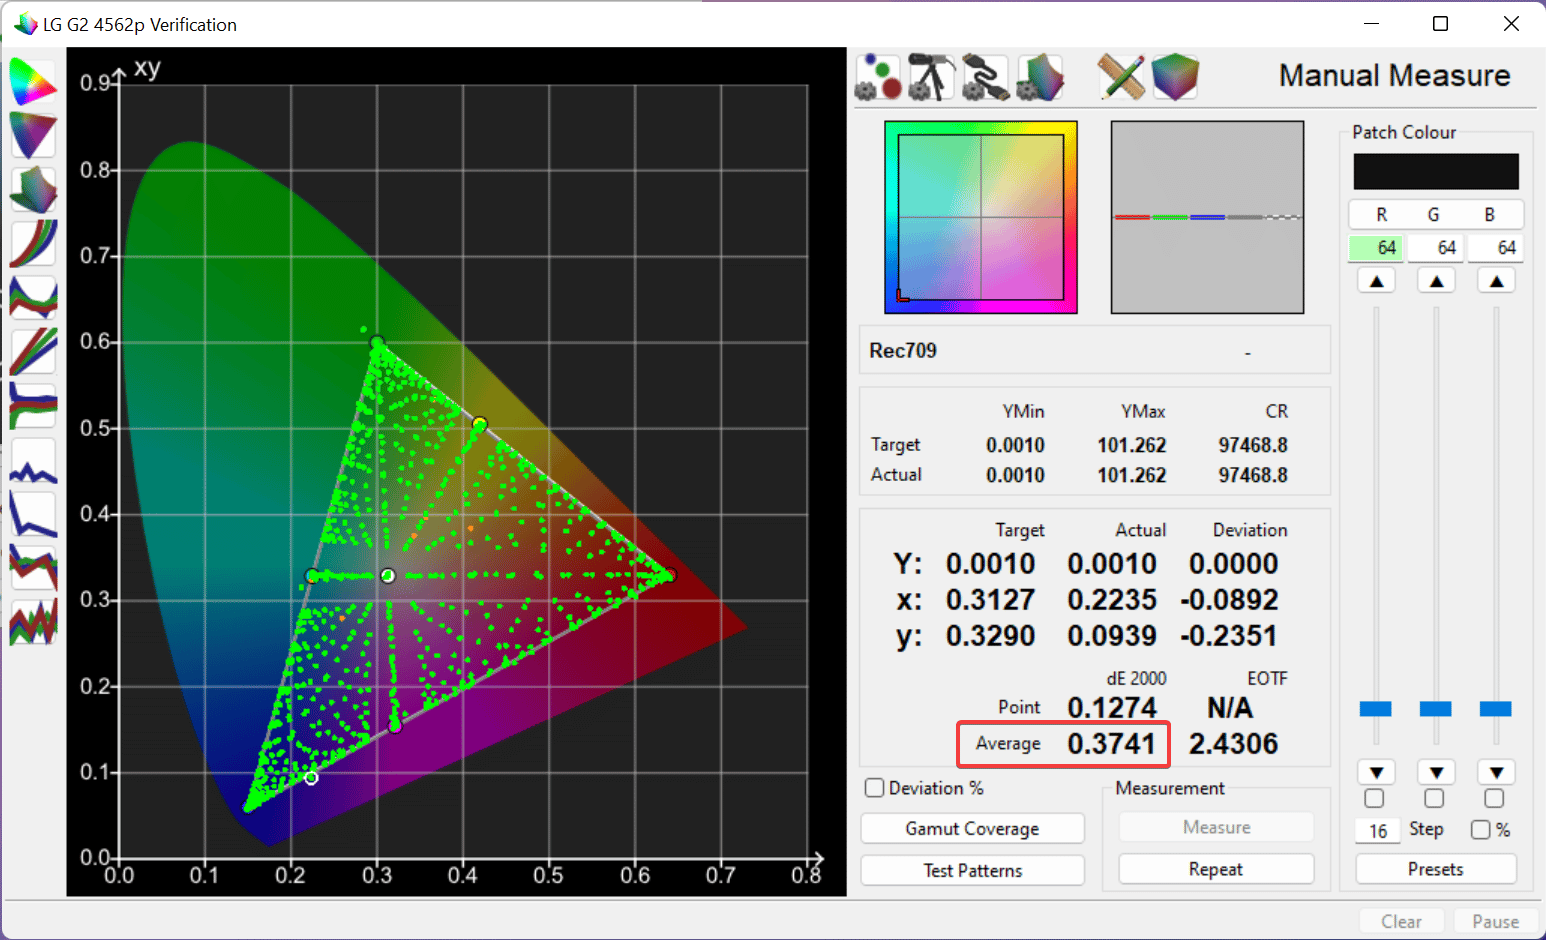
Task: Open the Test Patterns window
Action: click(972, 870)
